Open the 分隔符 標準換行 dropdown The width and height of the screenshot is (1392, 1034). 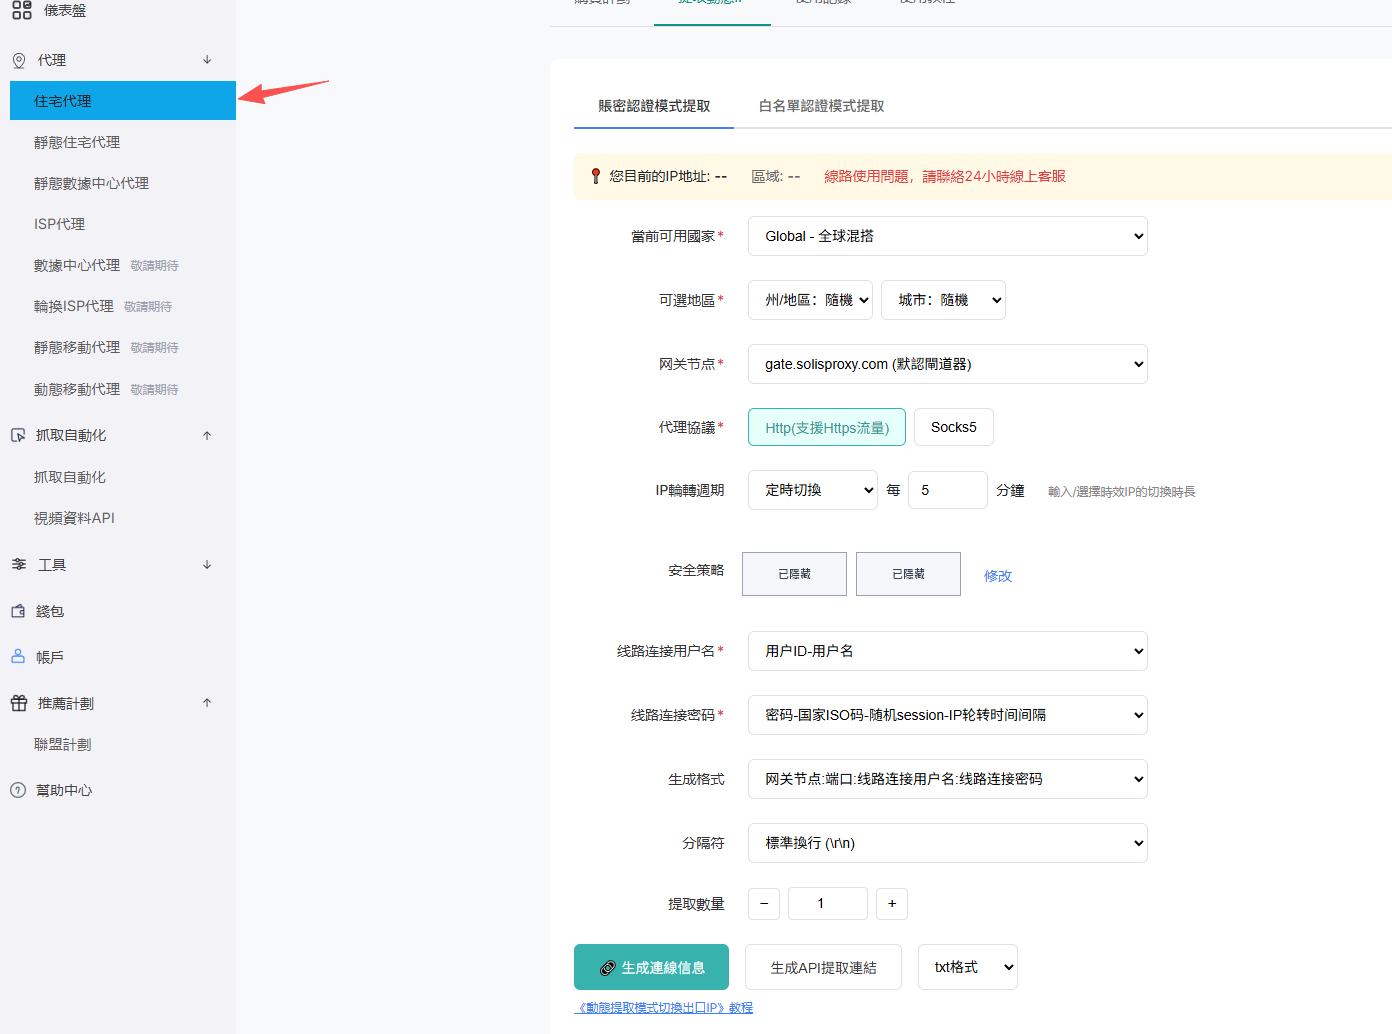[947, 843]
